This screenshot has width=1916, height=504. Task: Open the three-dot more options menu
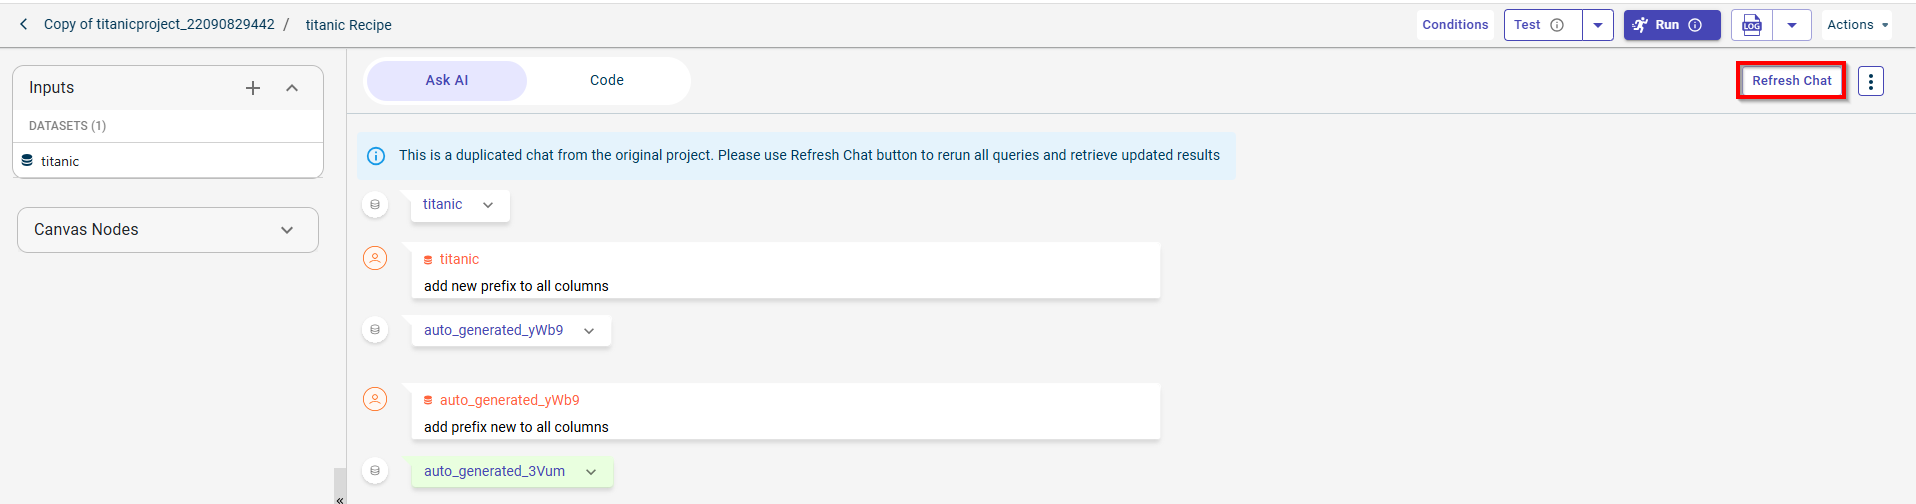[x=1870, y=81]
